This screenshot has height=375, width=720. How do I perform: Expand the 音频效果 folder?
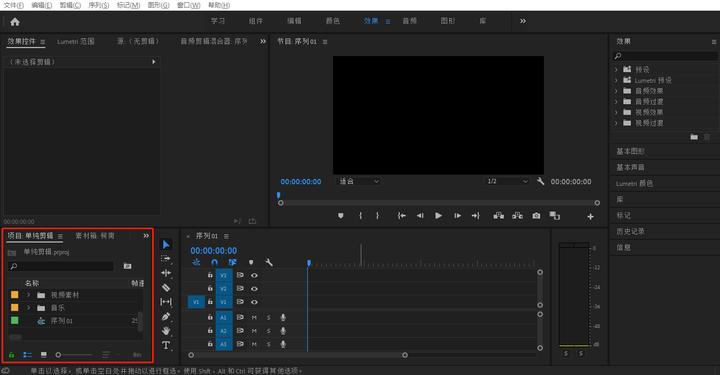pyautogui.click(x=616, y=91)
